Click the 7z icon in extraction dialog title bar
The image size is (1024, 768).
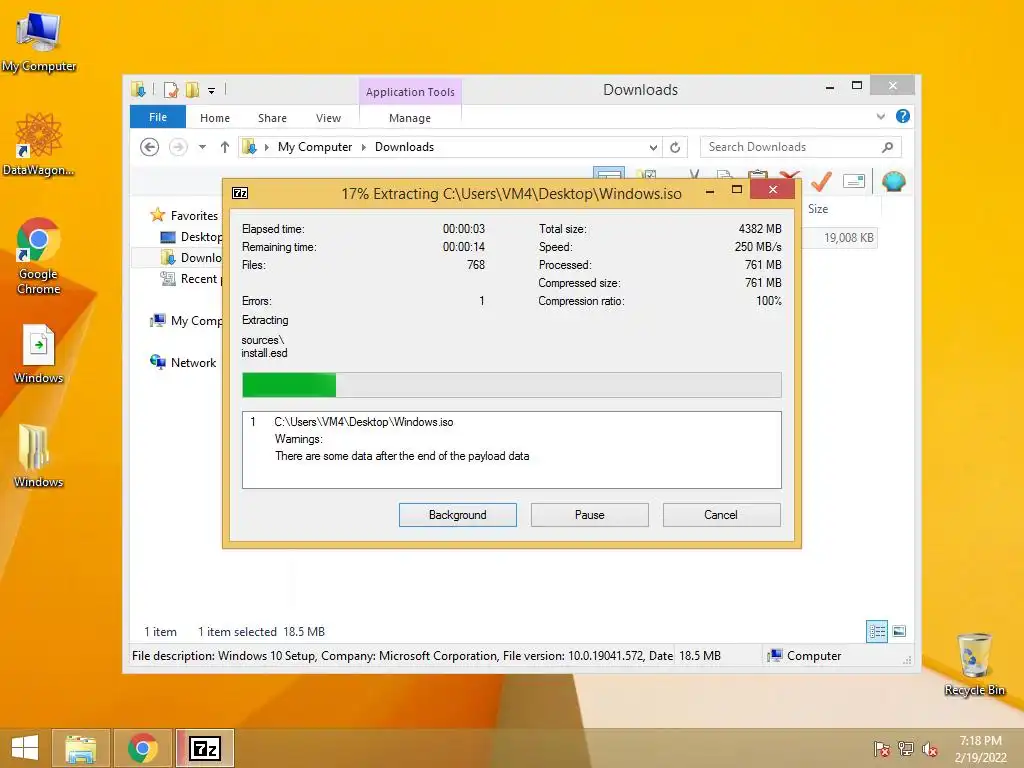point(240,193)
